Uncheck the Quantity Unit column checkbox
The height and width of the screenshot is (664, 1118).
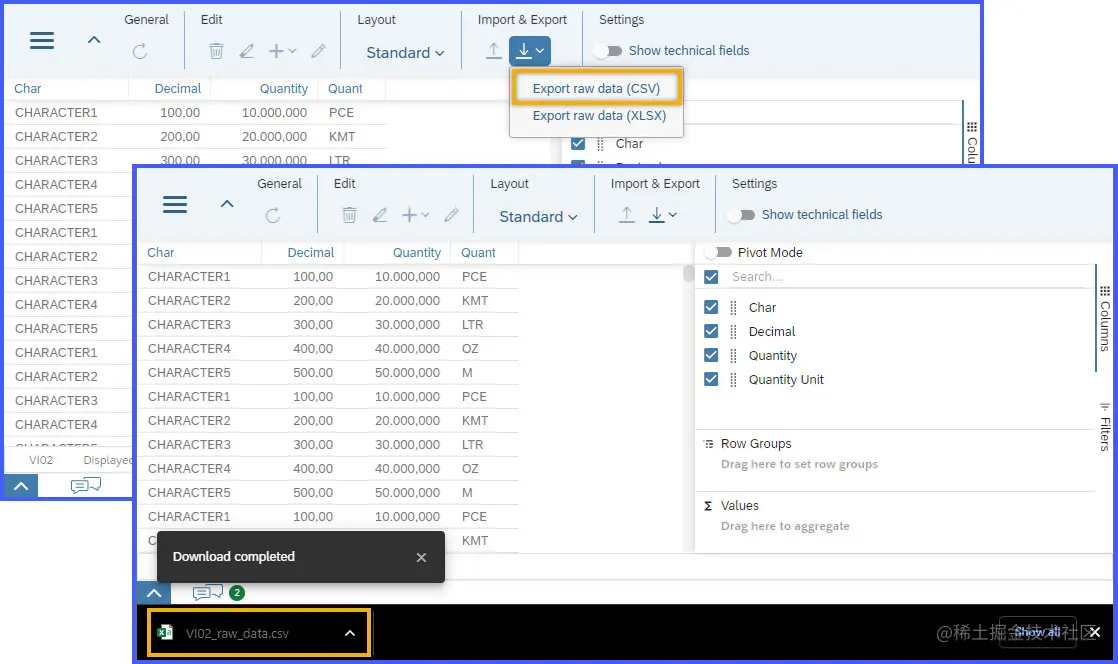(711, 379)
